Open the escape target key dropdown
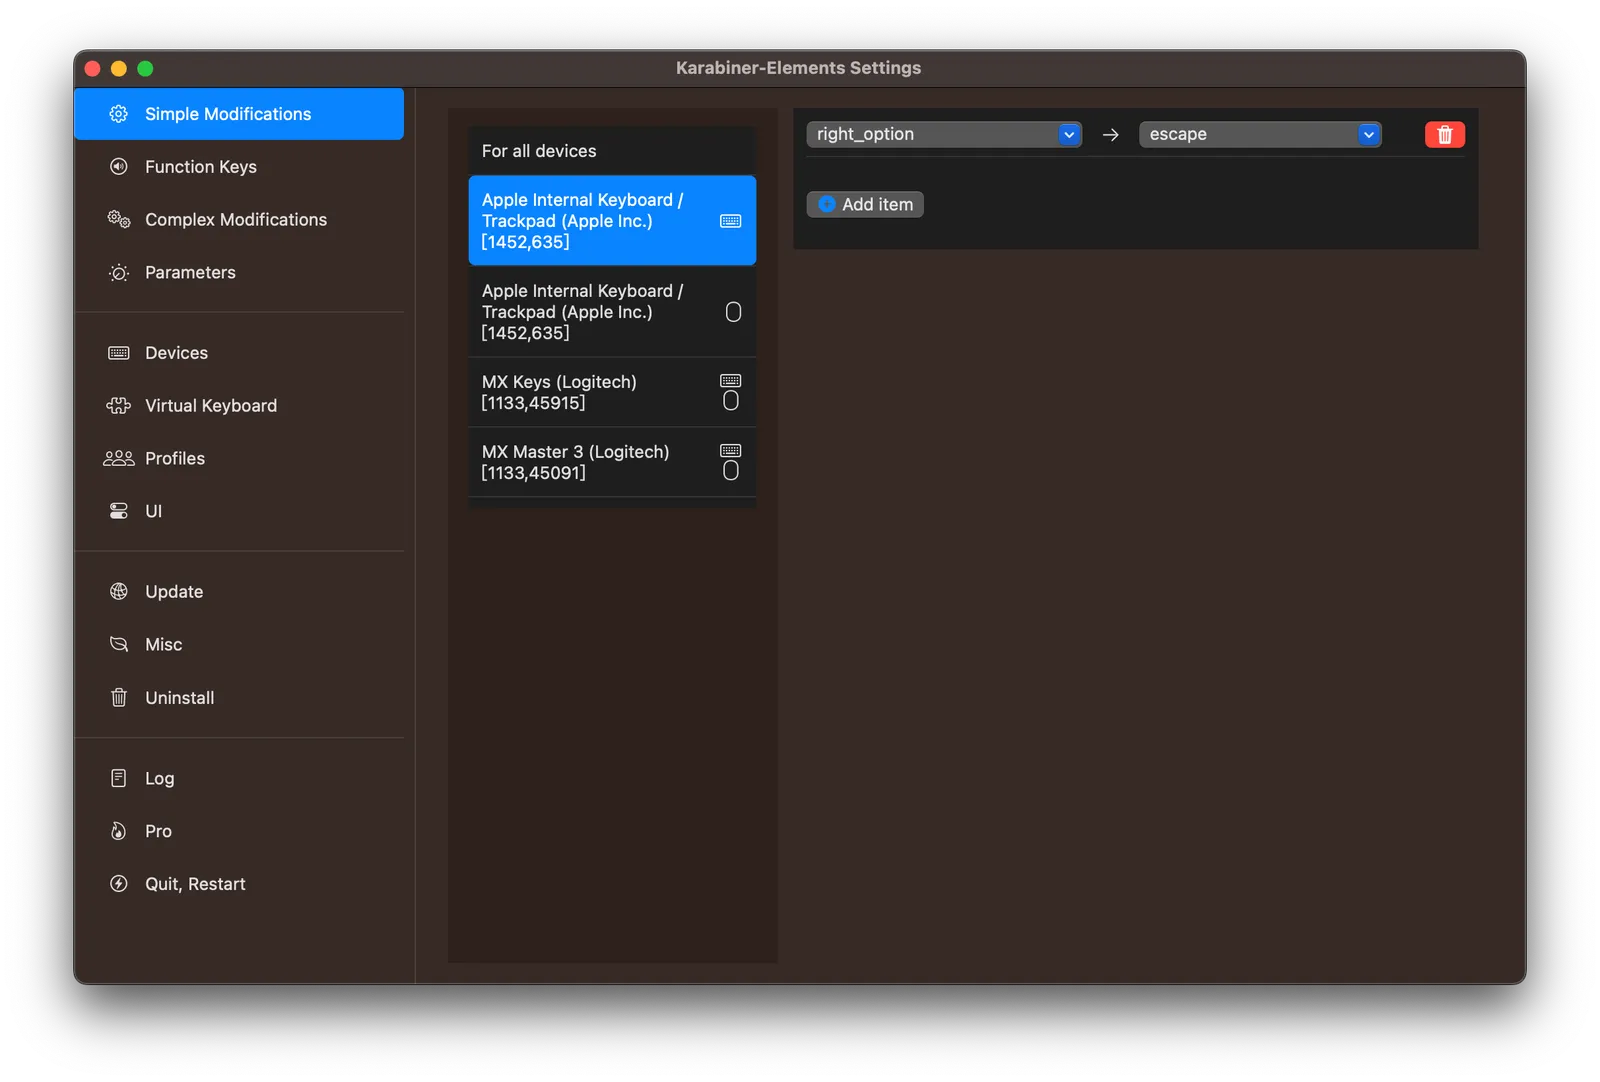Viewport: 1600px width, 1082px height. point(1259,135)
